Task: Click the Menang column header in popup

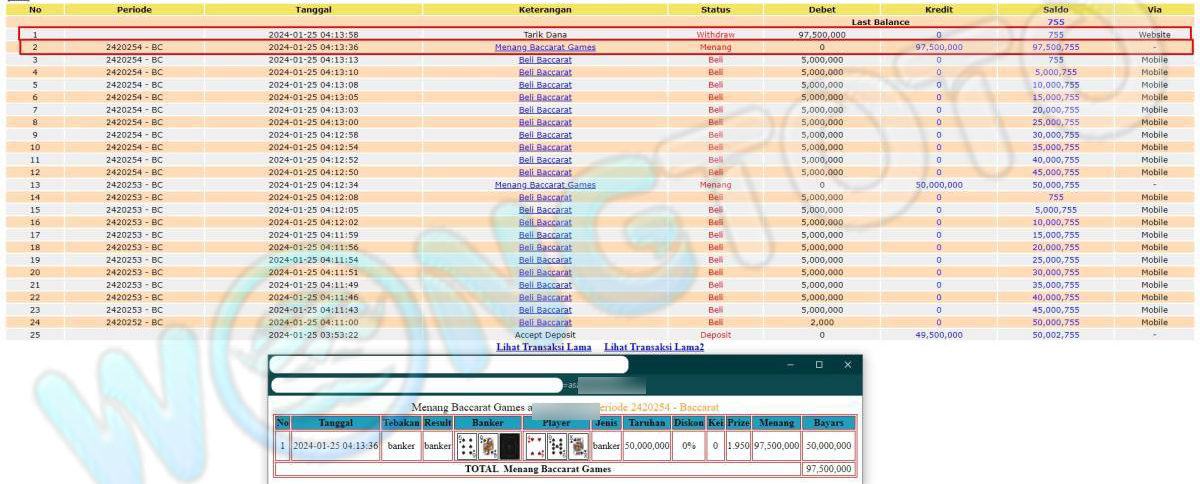Action: click(776, 423)
